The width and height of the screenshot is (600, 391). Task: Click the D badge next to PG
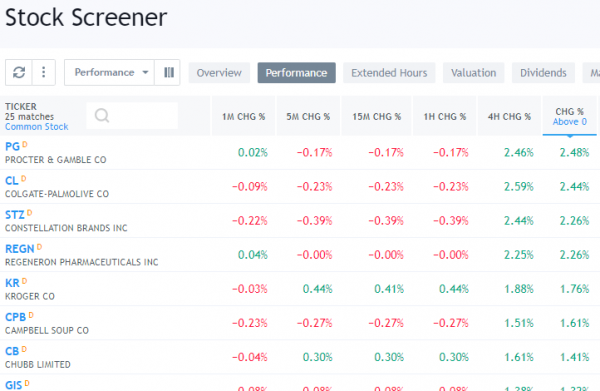[25, 145]
